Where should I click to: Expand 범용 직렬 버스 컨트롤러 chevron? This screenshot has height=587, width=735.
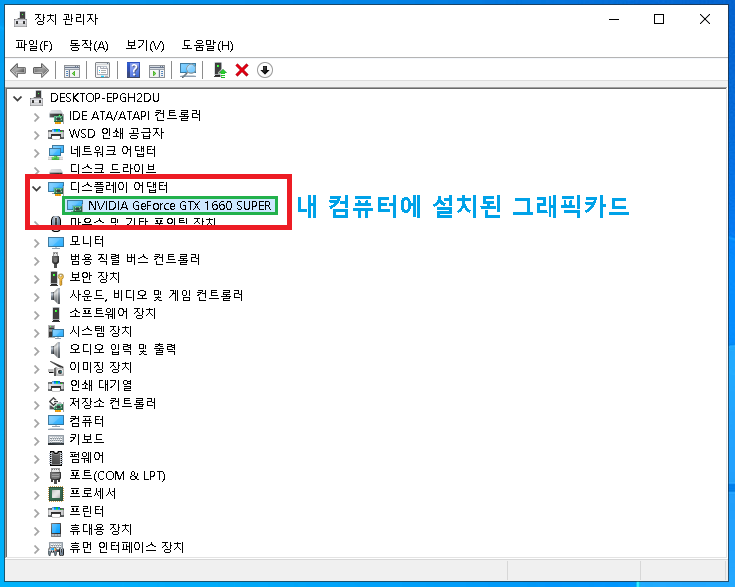point(37,261)
